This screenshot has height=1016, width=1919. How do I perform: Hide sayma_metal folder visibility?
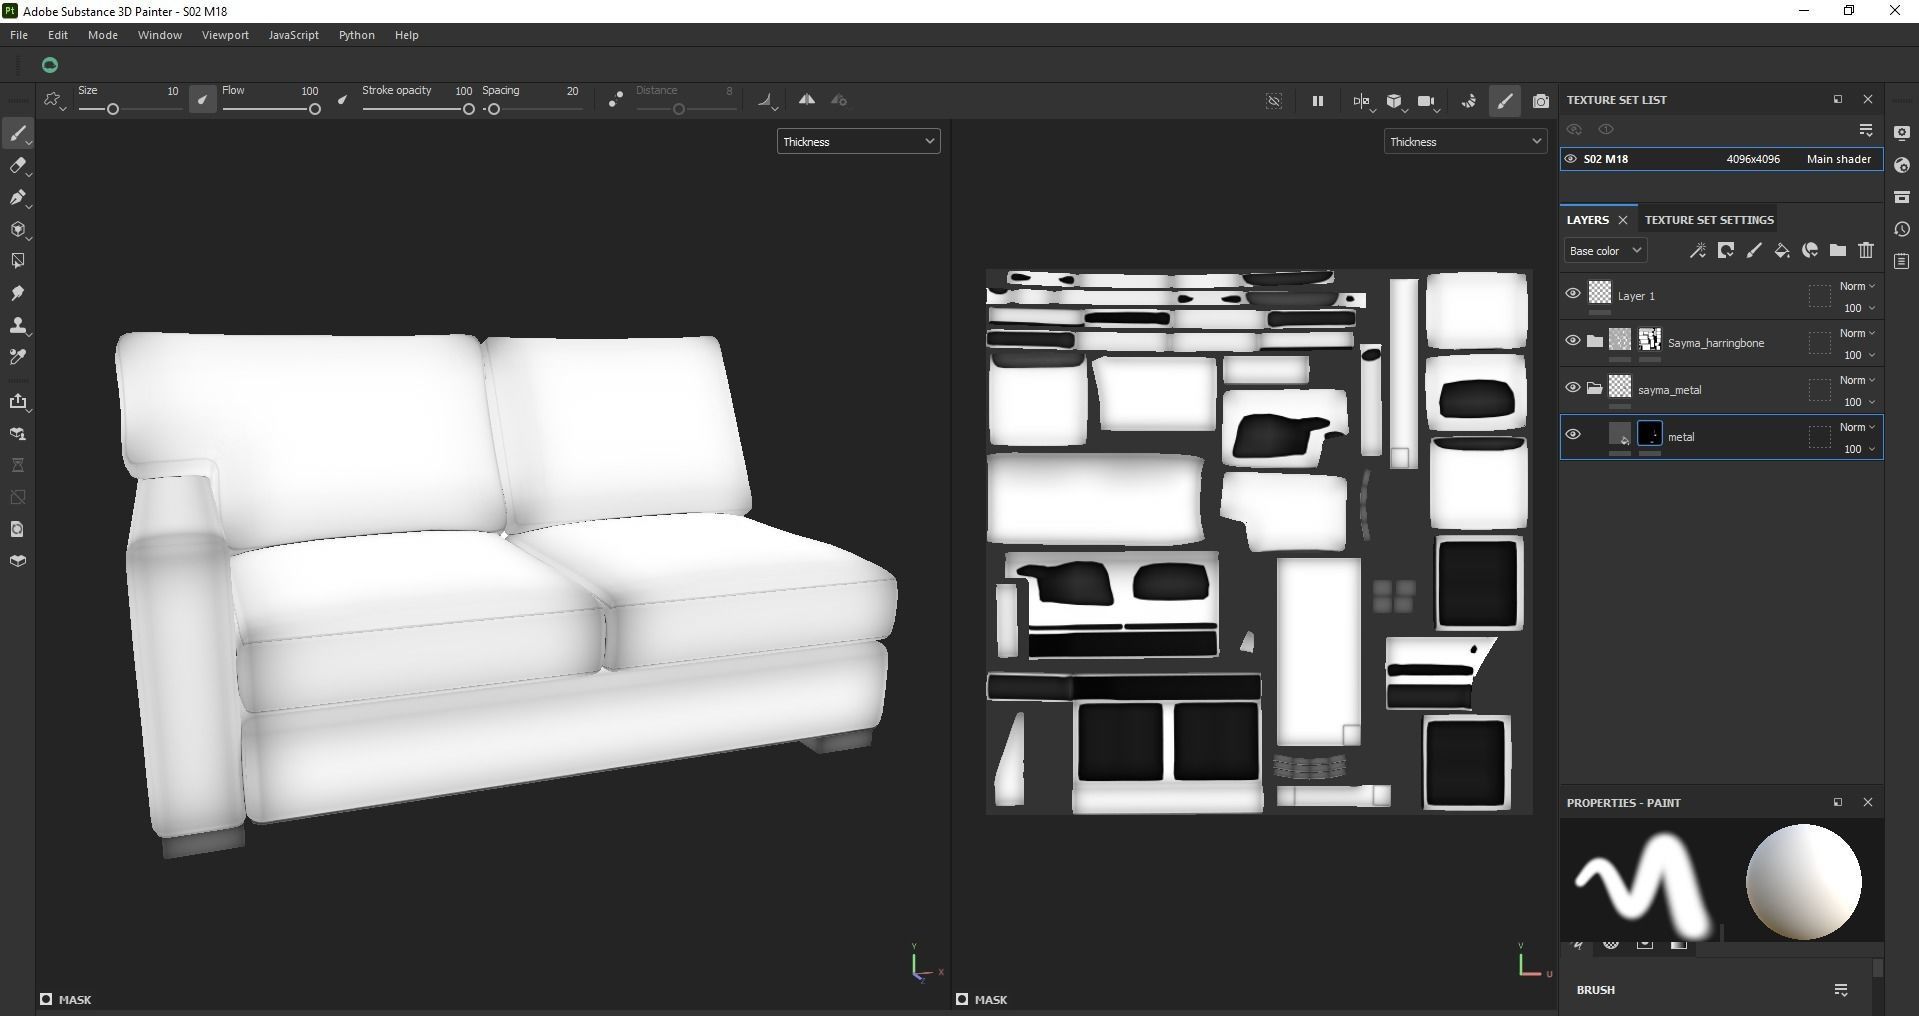pos(1573,388)
